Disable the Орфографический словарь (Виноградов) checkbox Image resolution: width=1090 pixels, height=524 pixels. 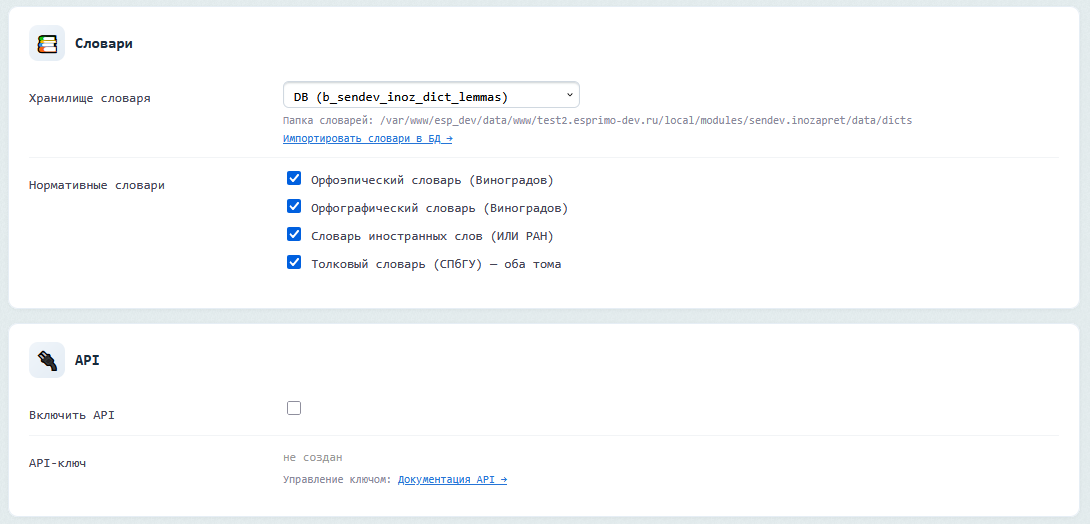pos(294,207)
